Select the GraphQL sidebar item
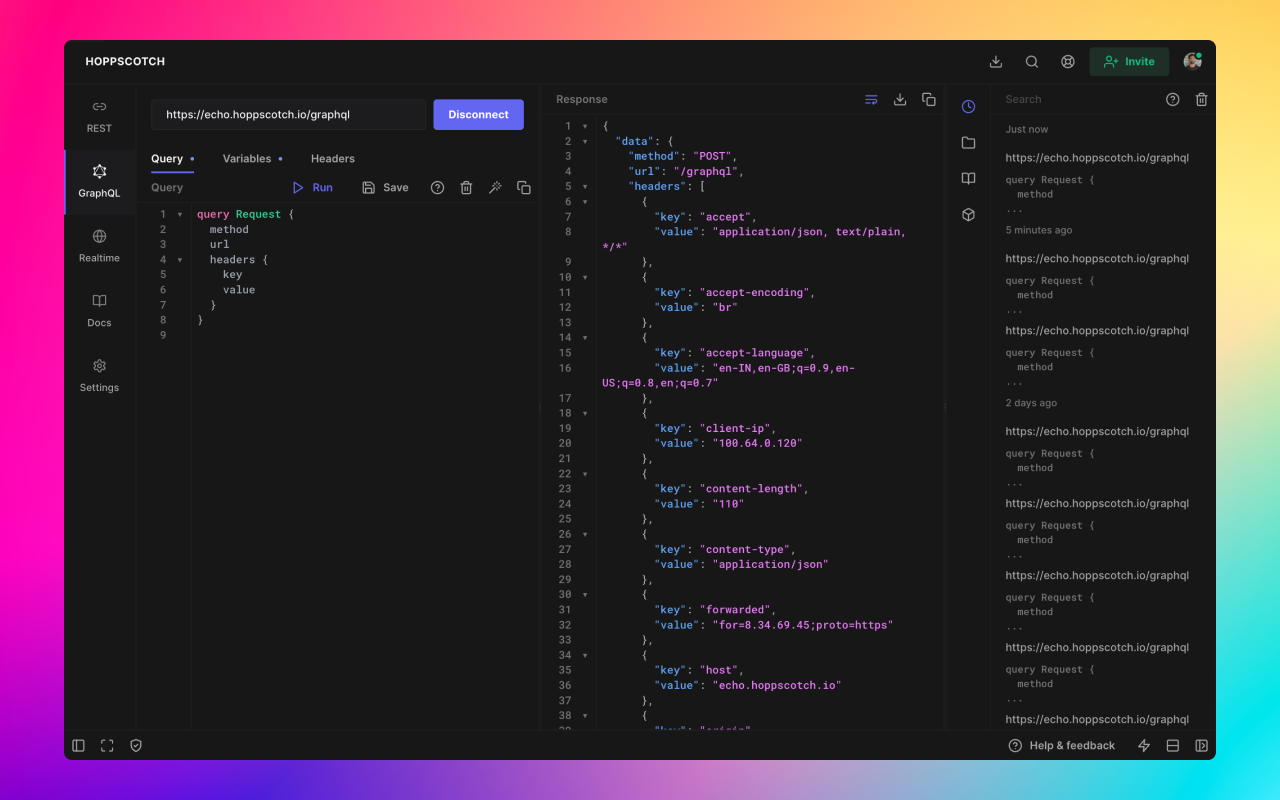Screen dimensions: 1280x800 pyautogui.click(x=99, y=182)
